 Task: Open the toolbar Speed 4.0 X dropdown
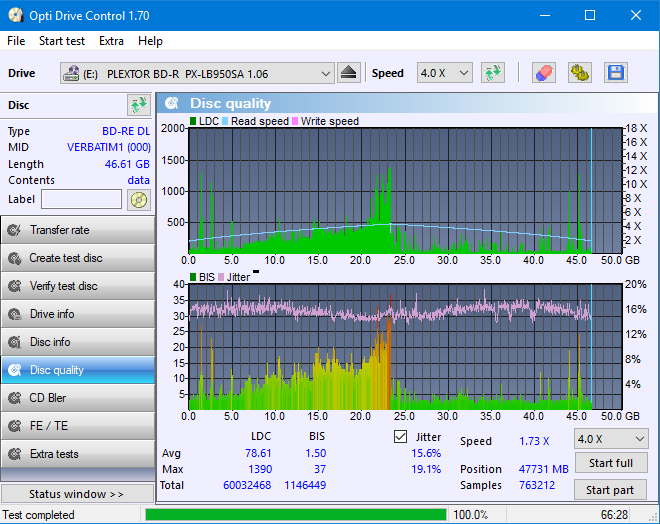[444, 73]
